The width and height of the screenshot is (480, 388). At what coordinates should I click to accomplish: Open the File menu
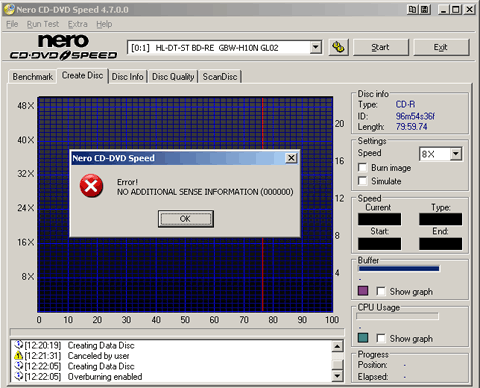[x=12, y=24]
